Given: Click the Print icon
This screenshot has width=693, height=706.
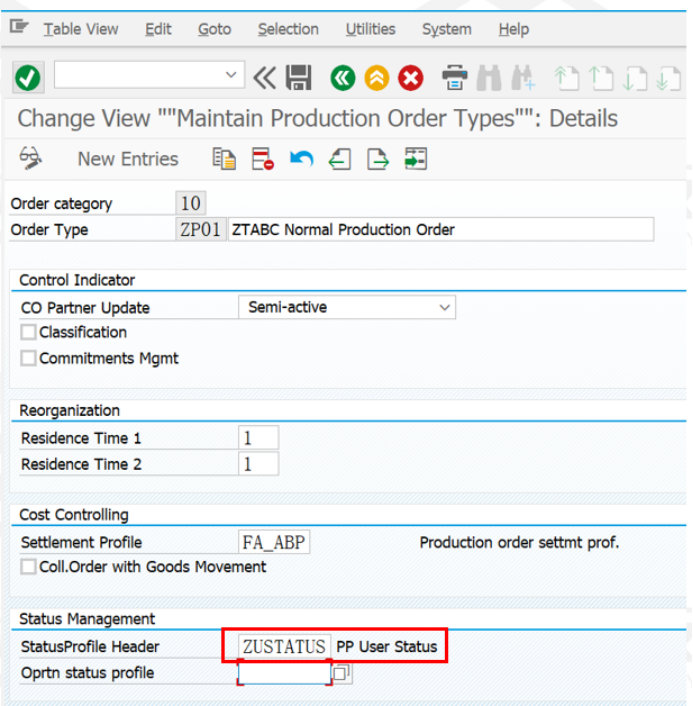Looking at the screenshot, I should pyautogui.click(x=454, y=77).
